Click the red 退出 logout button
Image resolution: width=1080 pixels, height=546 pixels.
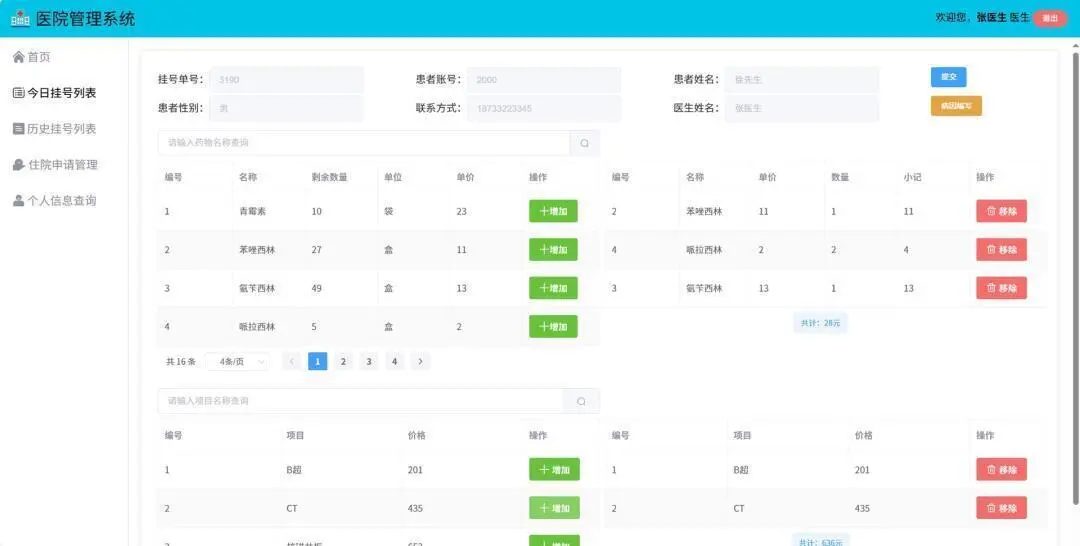coord(1050,19)
